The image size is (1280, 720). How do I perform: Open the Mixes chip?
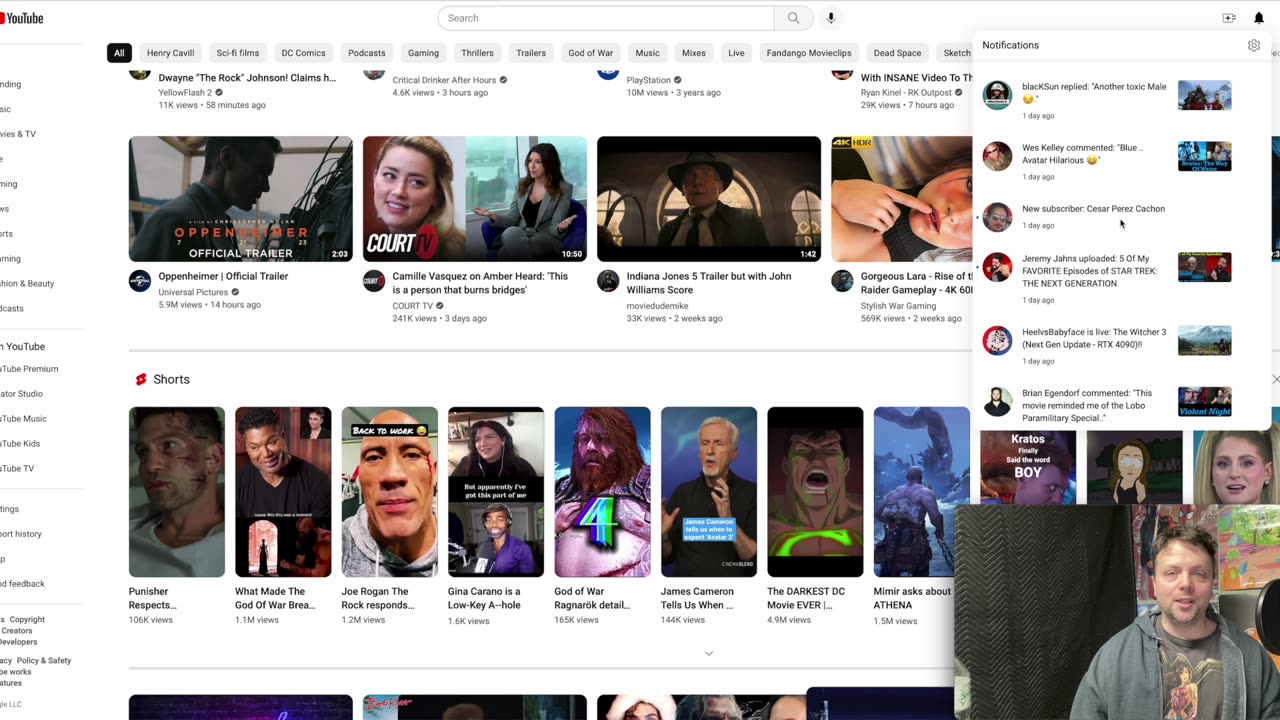pos(694,53)
